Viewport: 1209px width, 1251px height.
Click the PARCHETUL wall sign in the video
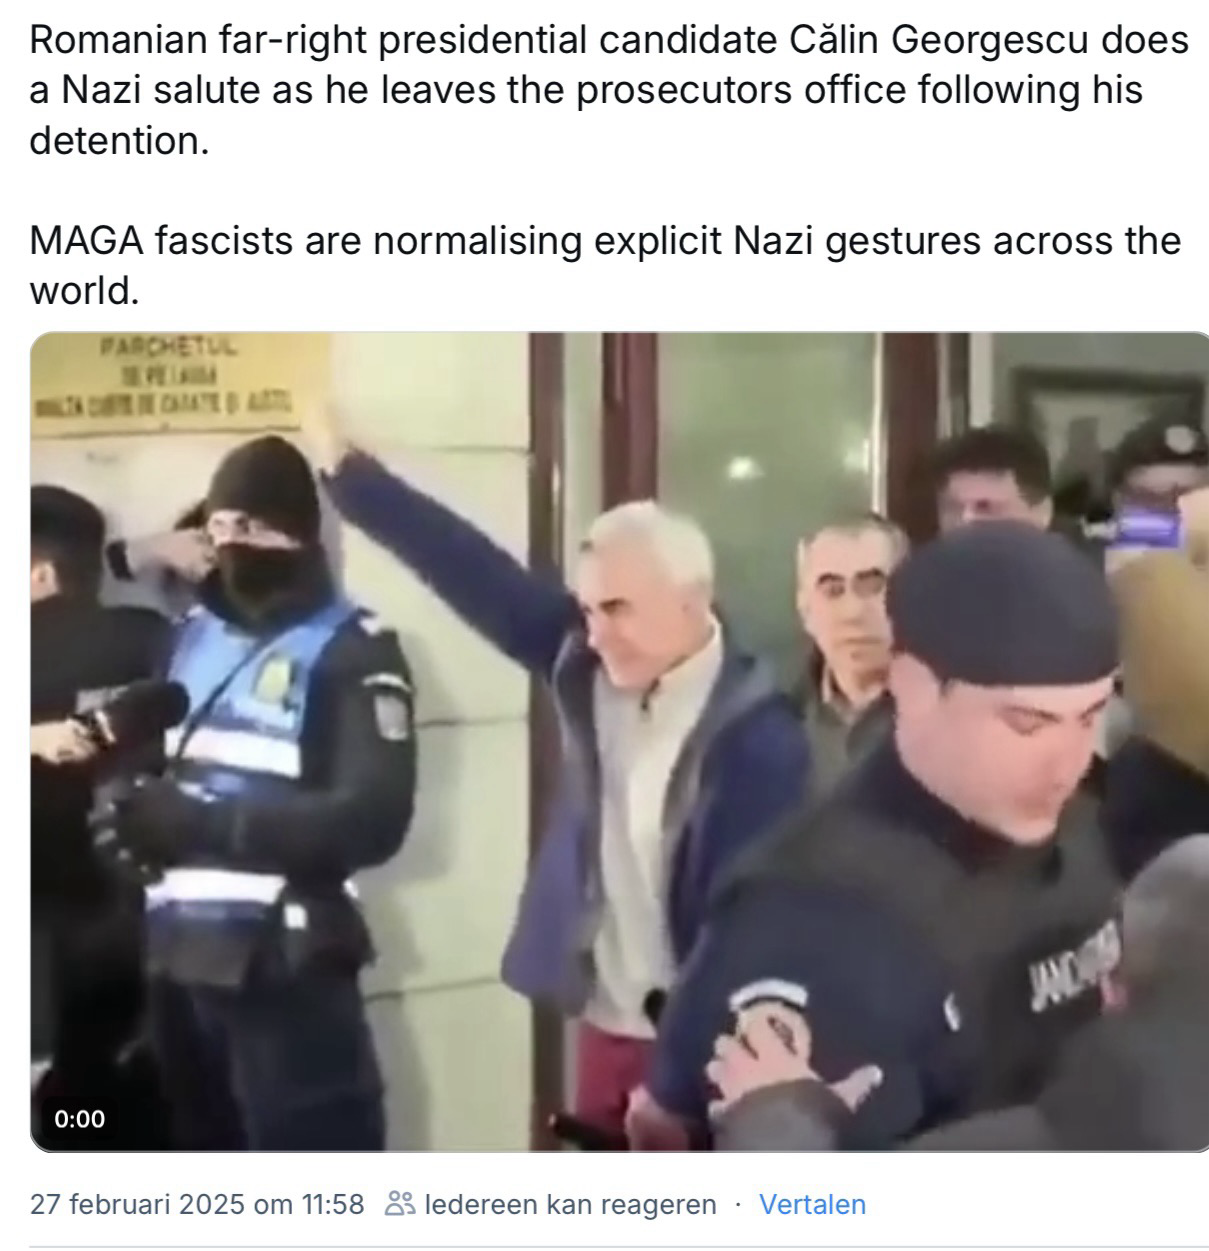[165, 381]
